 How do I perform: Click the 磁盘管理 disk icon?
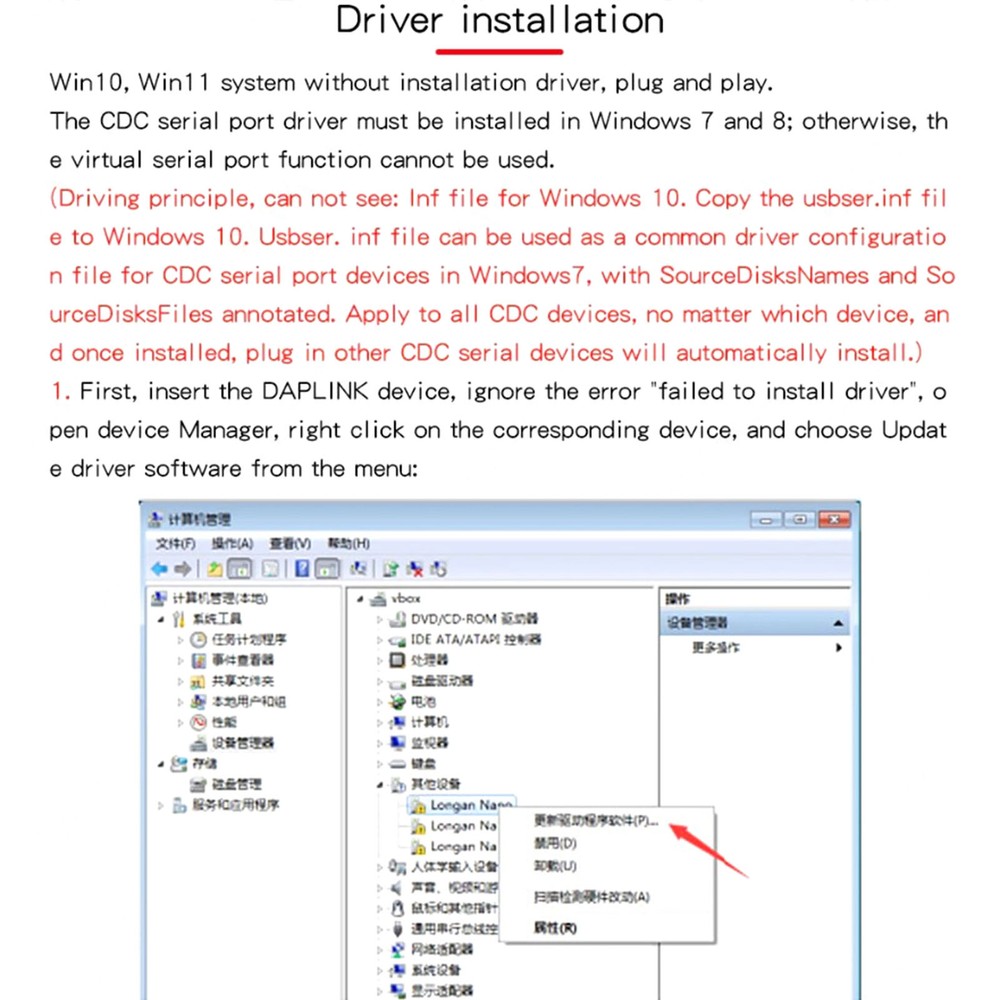(198, 784)
